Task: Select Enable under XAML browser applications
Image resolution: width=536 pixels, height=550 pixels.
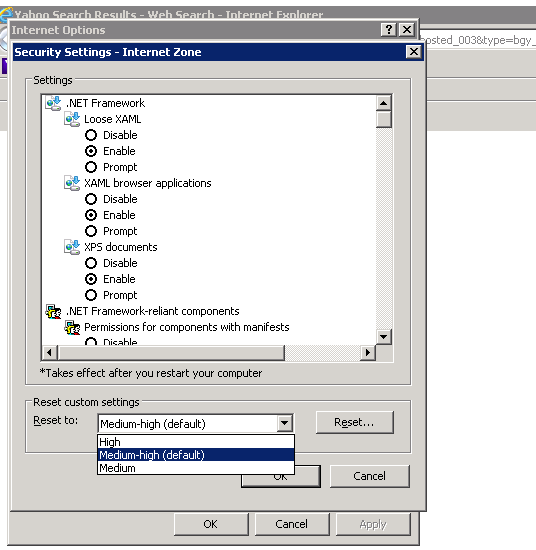Action: pos(91,215)
